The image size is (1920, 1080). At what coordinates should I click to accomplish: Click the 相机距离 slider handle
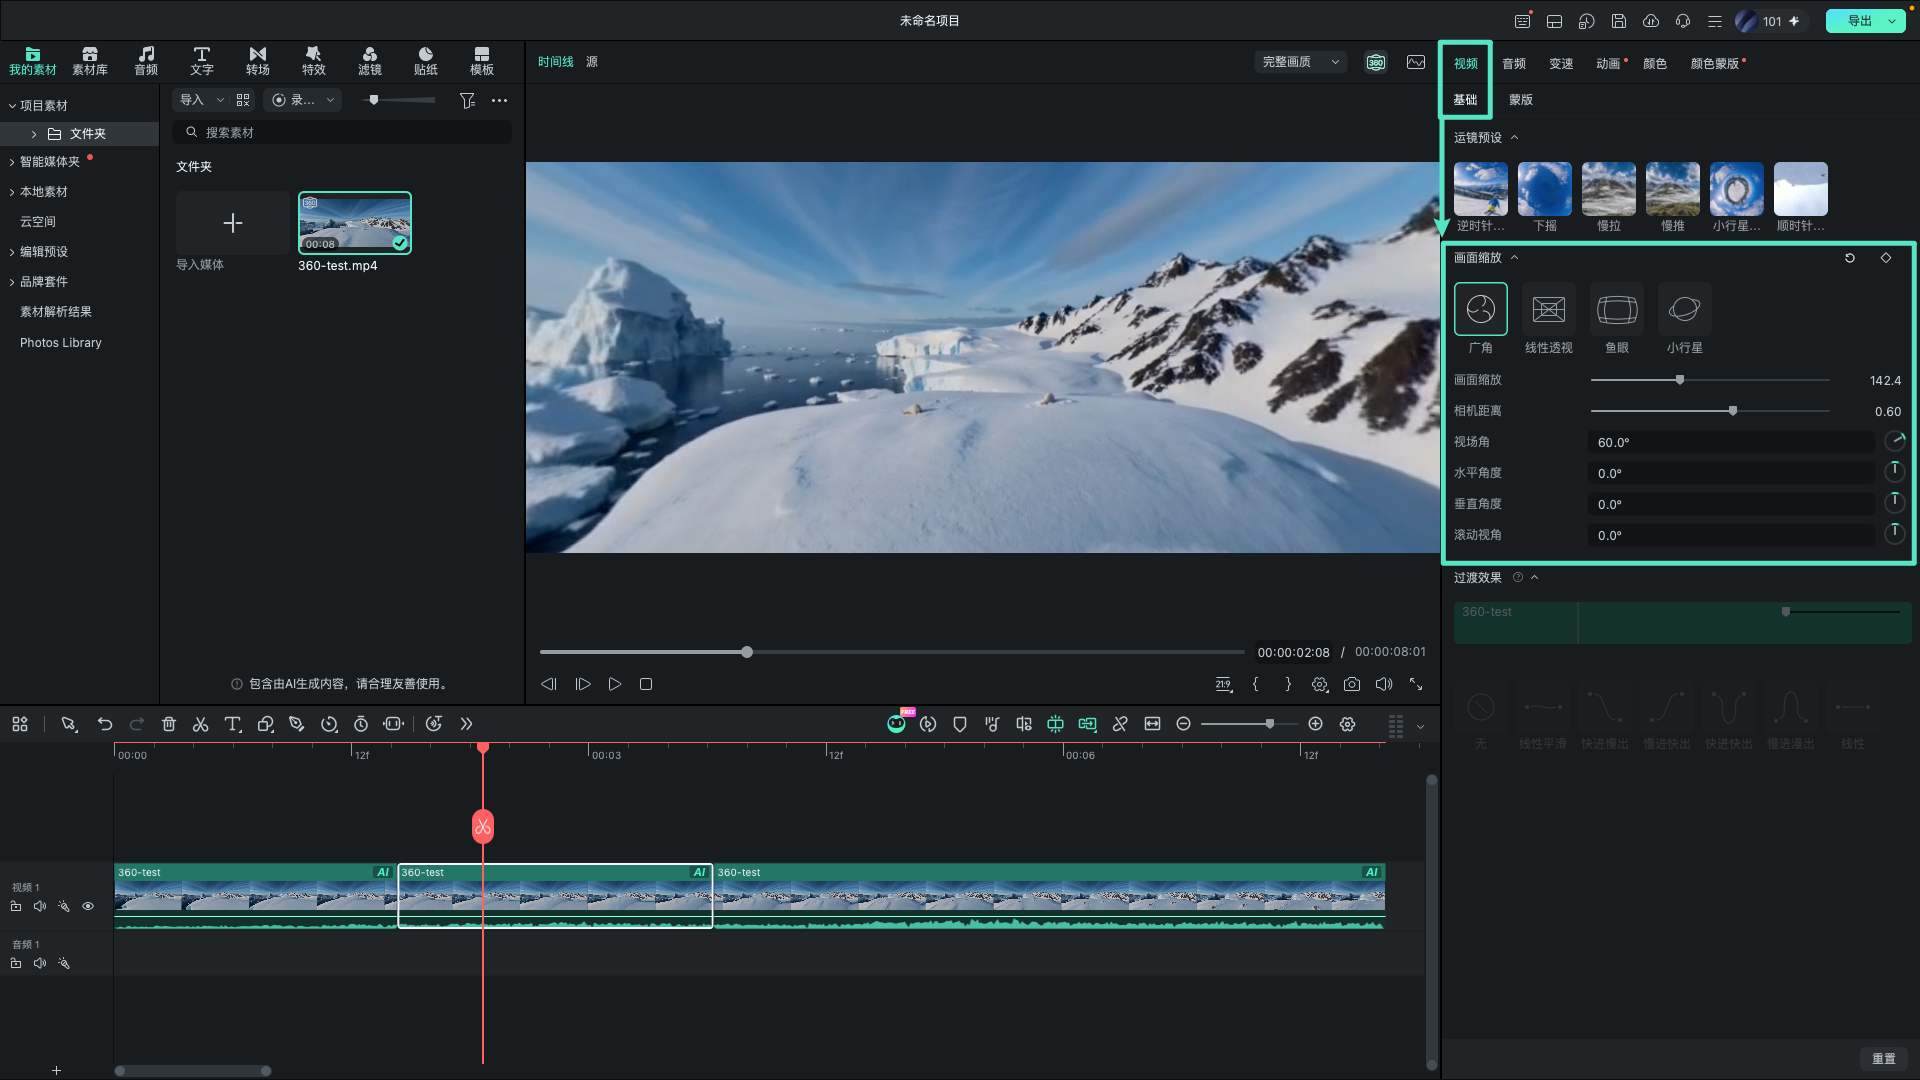click(x=1733, y=411)
